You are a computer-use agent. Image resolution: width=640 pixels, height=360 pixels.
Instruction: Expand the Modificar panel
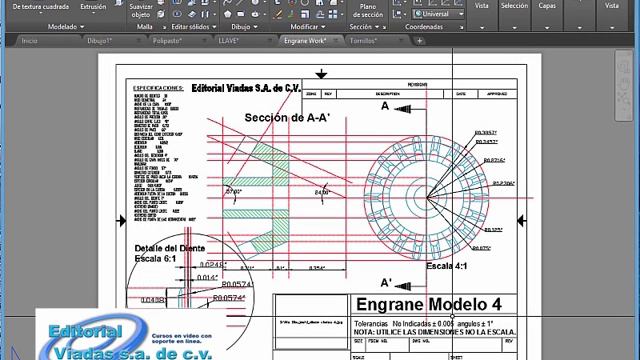click(308, 27)
